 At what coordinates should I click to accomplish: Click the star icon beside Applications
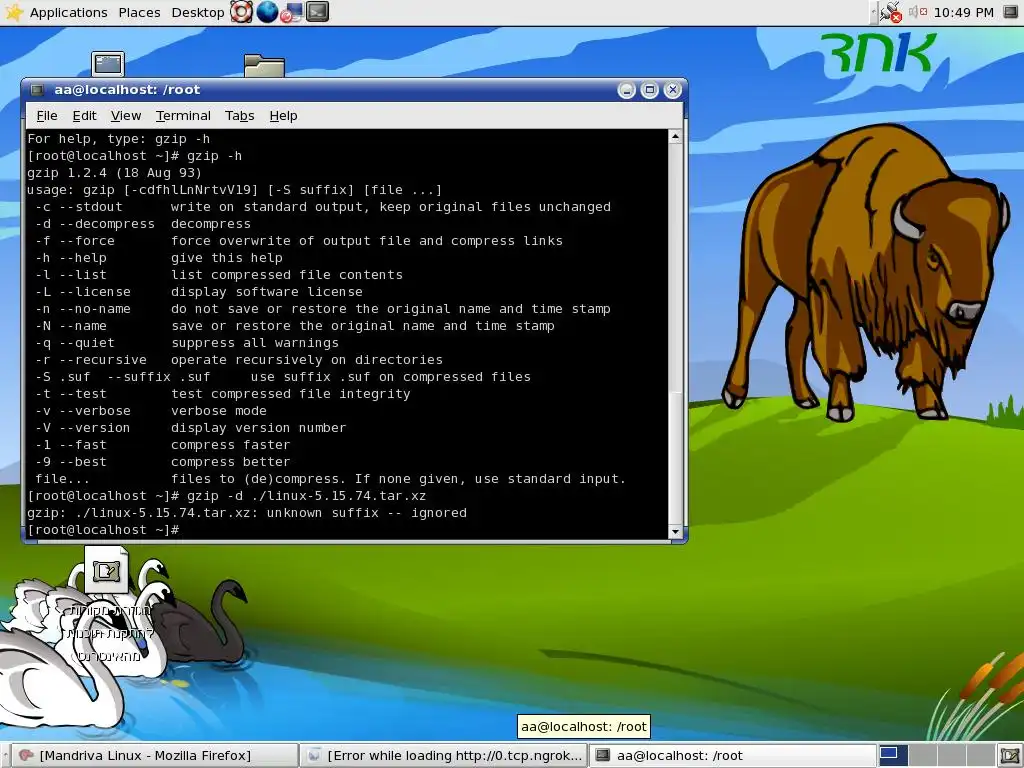14,12
